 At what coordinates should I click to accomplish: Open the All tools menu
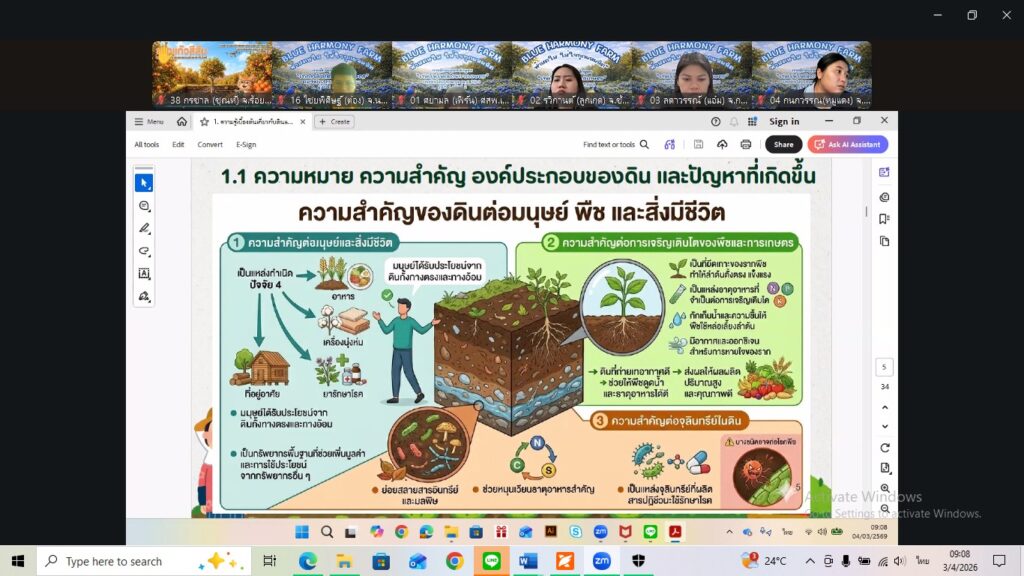pos(147,144)
